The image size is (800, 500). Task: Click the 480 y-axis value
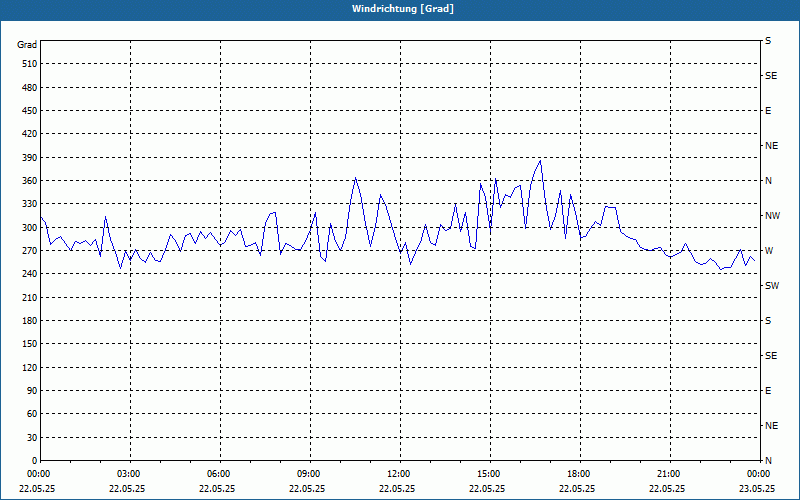[30, 88]
